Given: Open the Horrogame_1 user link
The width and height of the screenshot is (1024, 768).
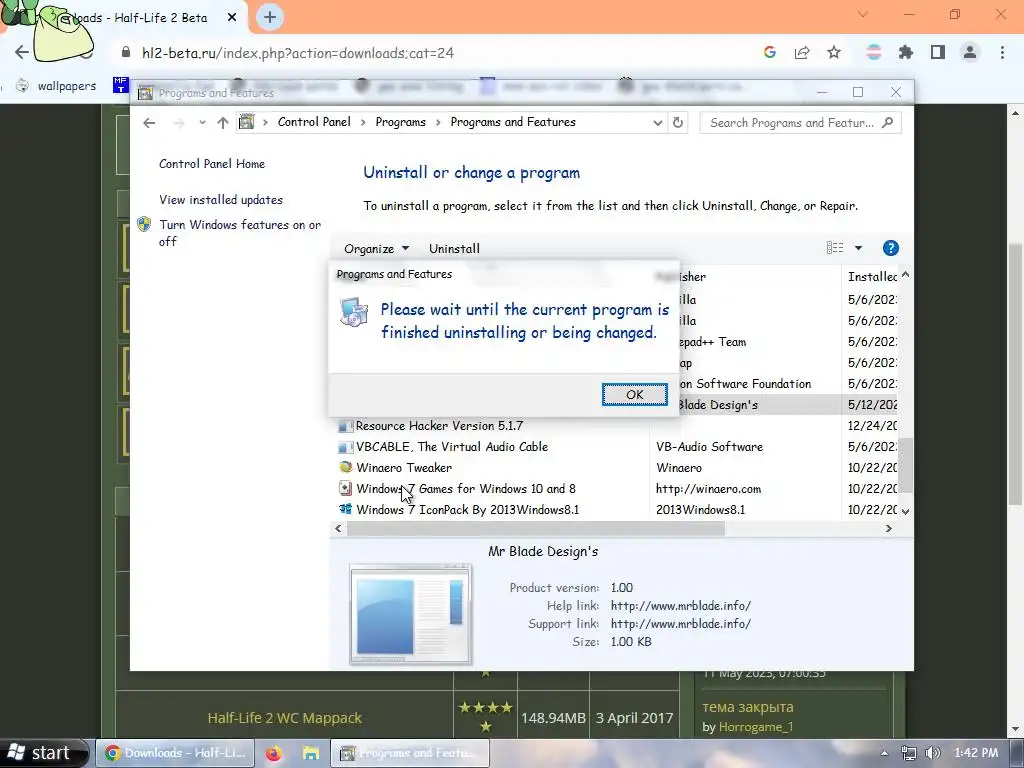Looking at the screenshot, I should tap(756, 727).
